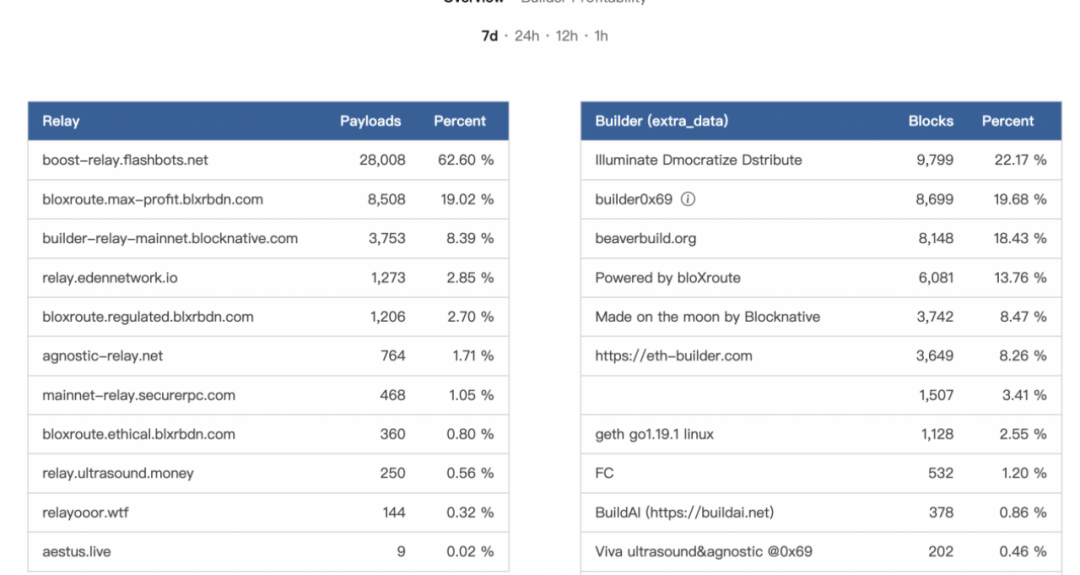
Task: Click the agnostic-relay.net relay row
Action: tap(103, 356)
